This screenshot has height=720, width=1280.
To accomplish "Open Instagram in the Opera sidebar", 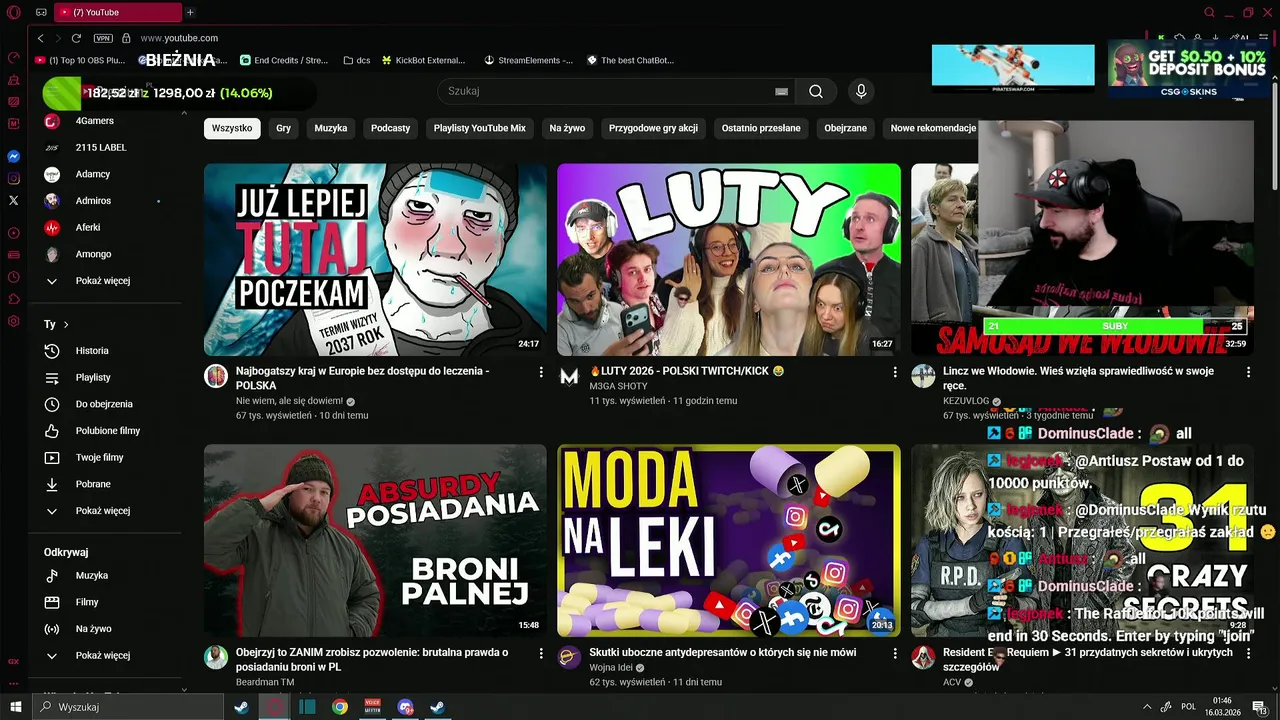I will pyautogui.click(x=14, y=179).
